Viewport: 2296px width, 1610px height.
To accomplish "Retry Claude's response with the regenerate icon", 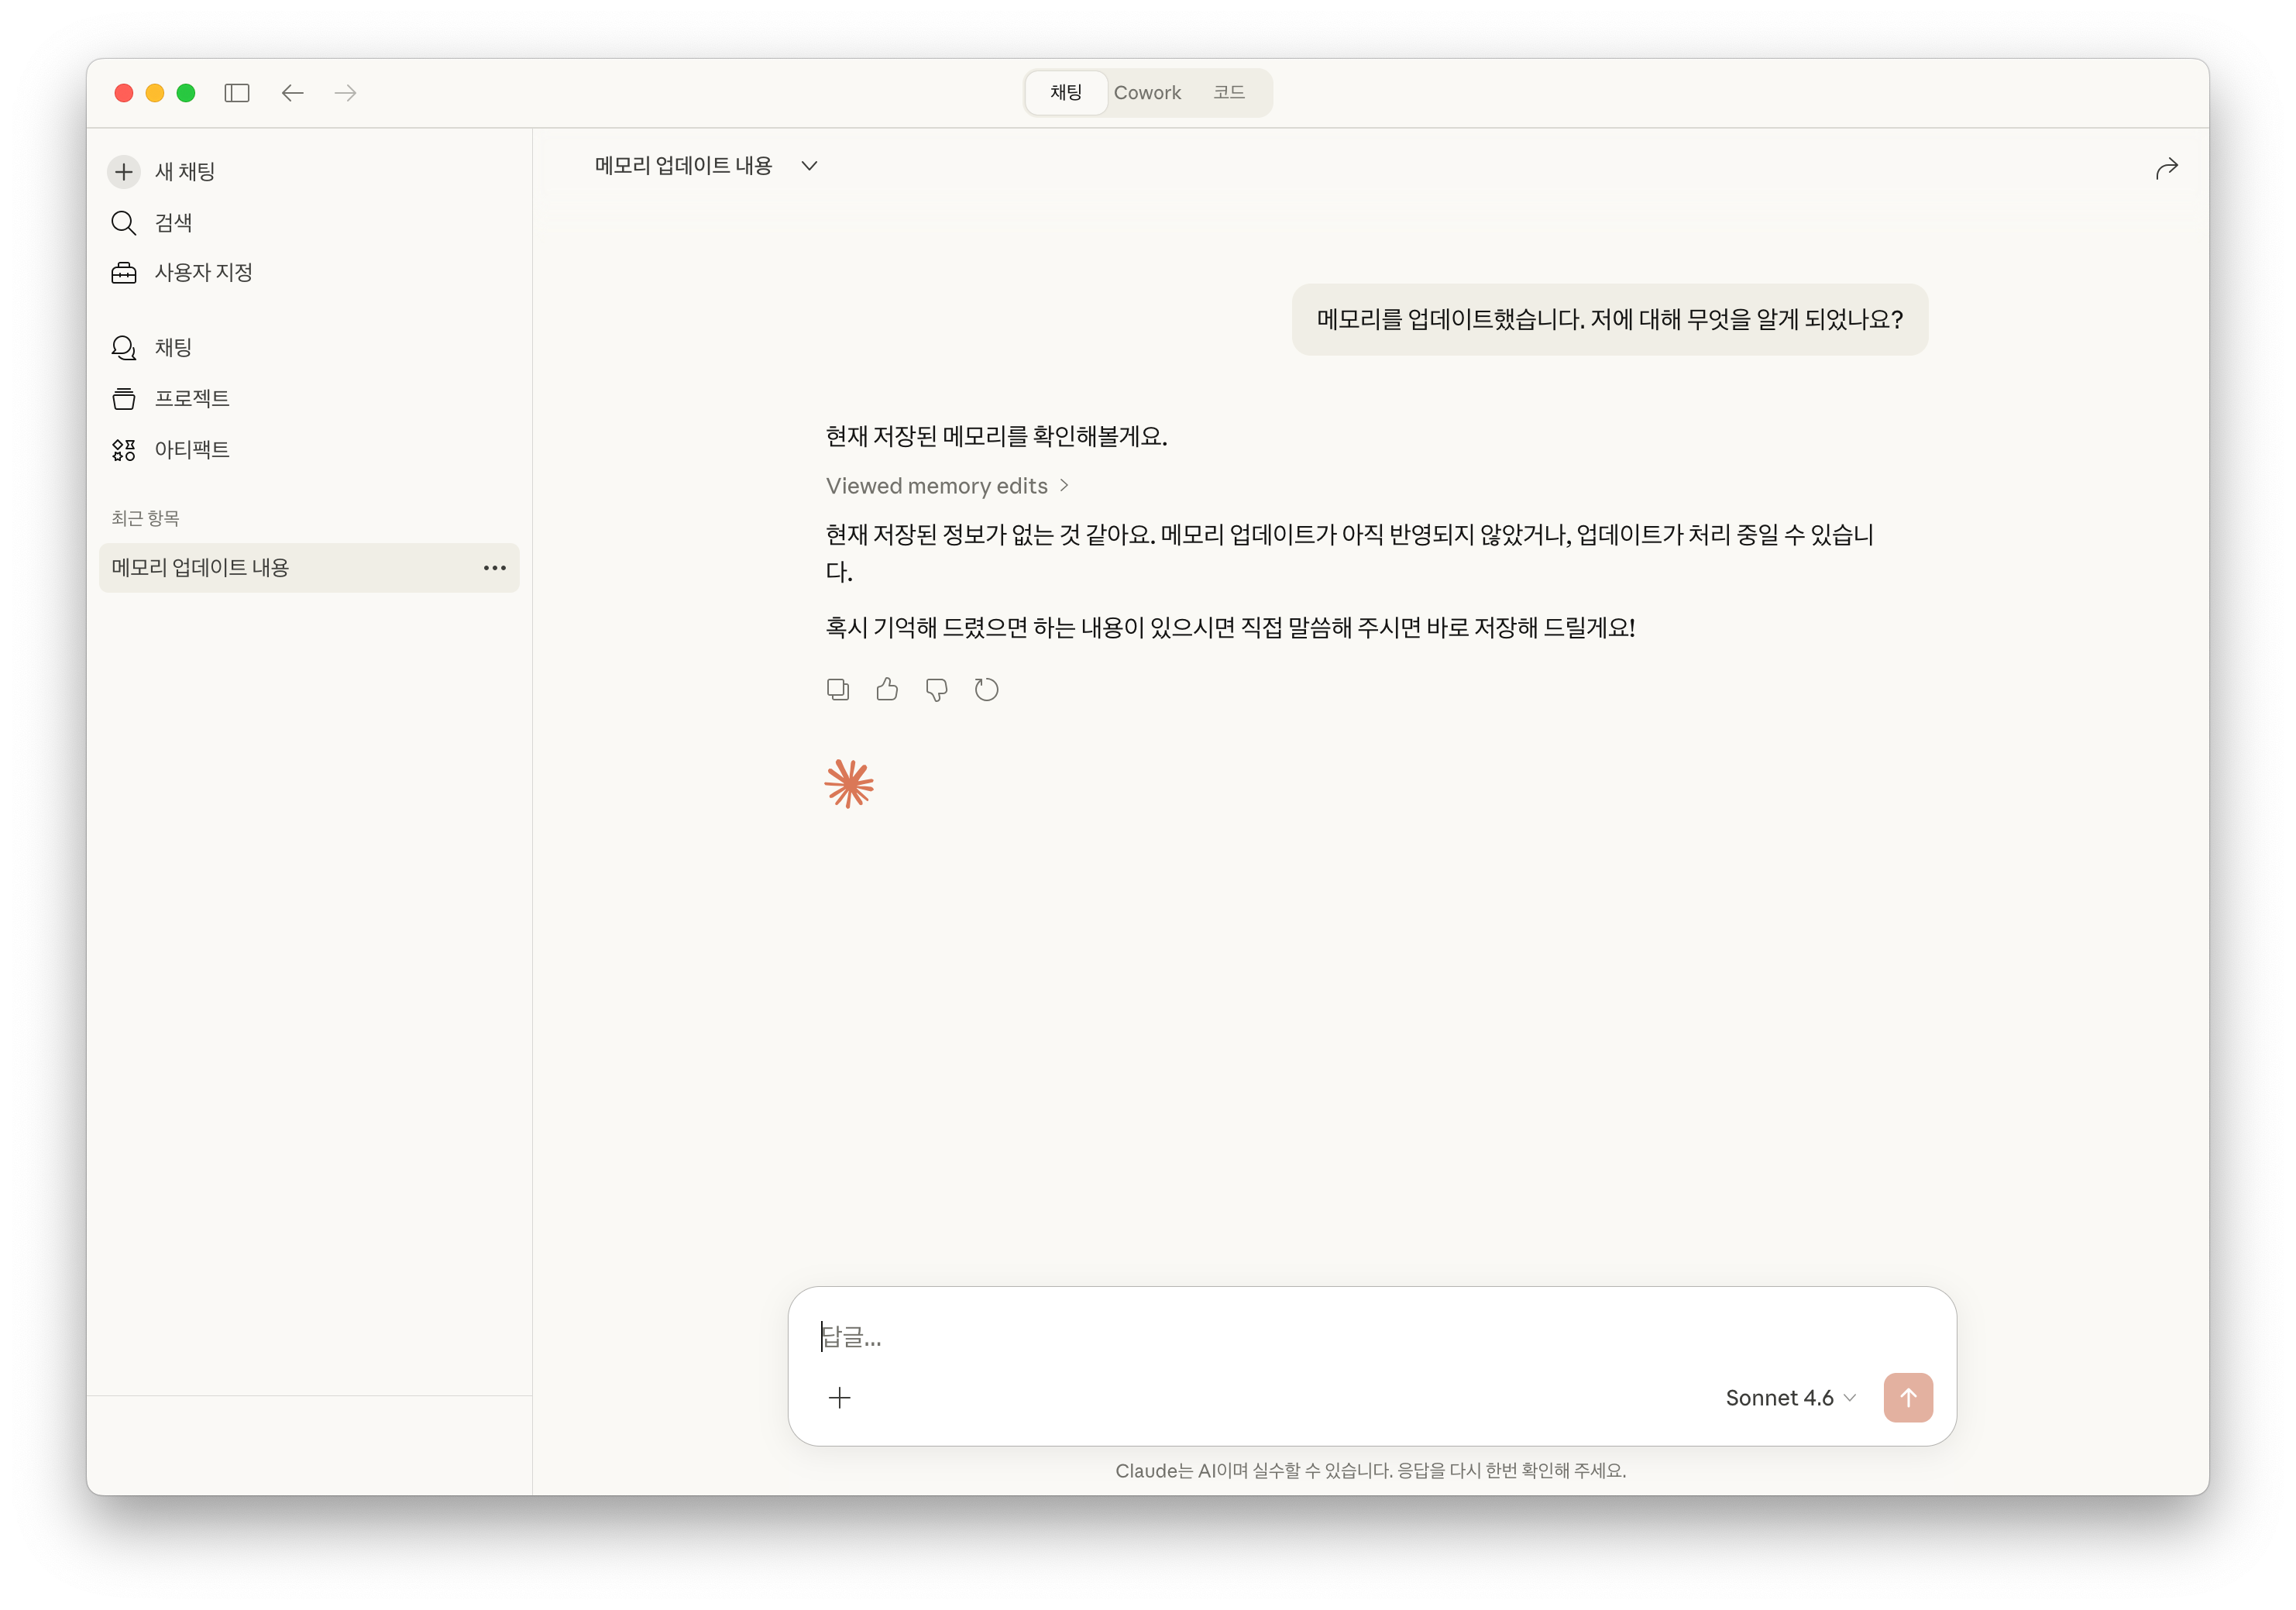I will (x=987, y=689).
